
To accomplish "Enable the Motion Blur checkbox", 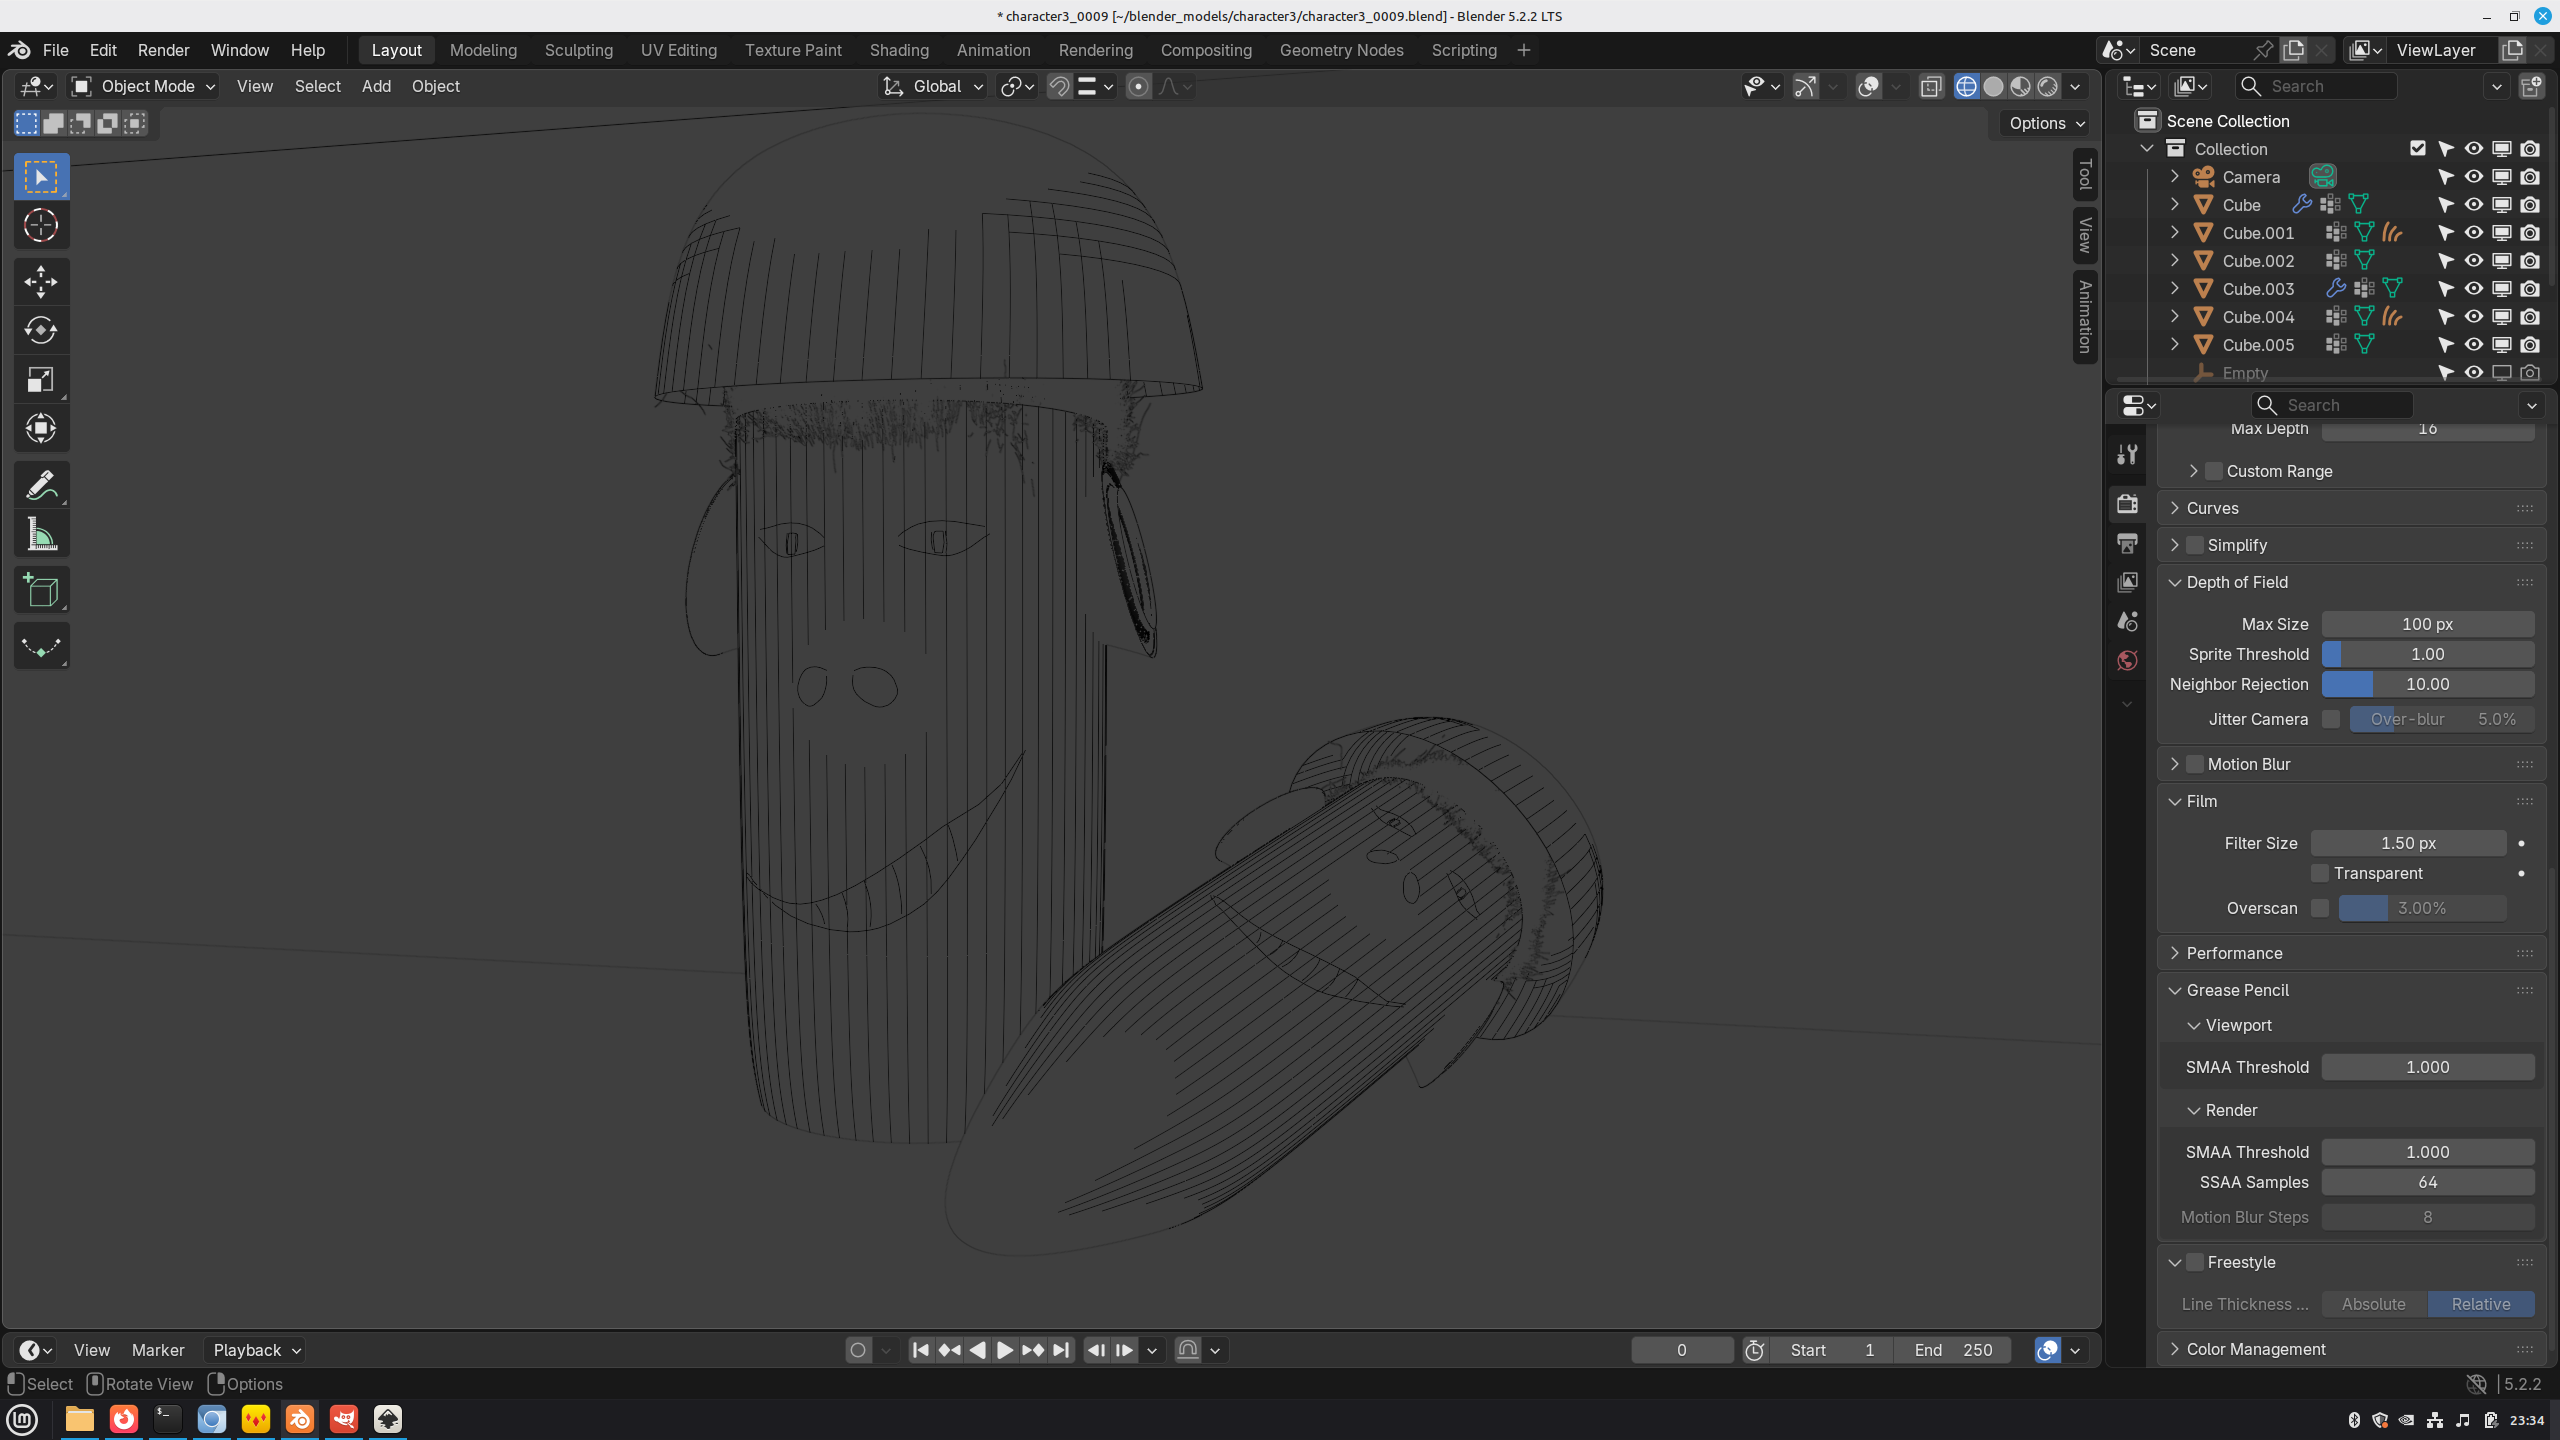I will (x=2195, y=764).
